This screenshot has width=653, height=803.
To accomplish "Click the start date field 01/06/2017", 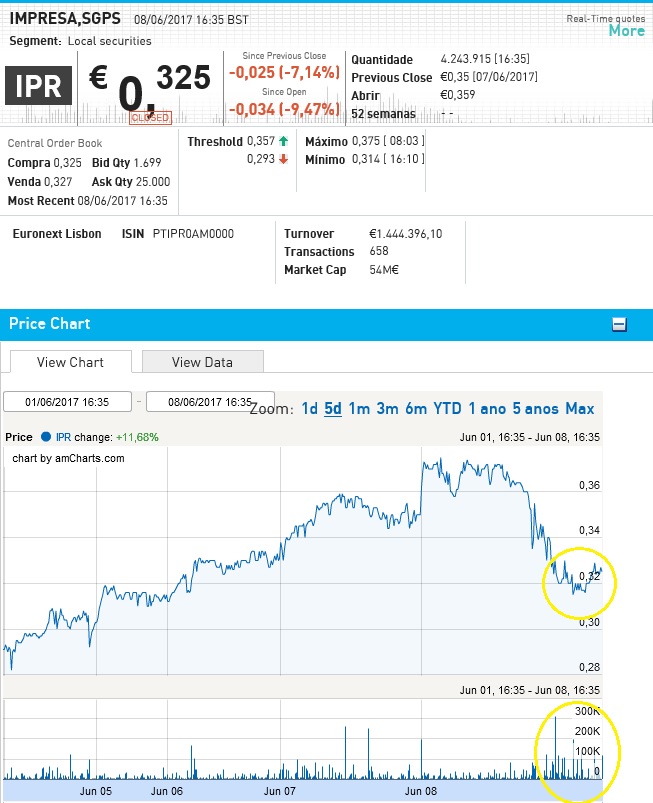I will coord(67,402).
